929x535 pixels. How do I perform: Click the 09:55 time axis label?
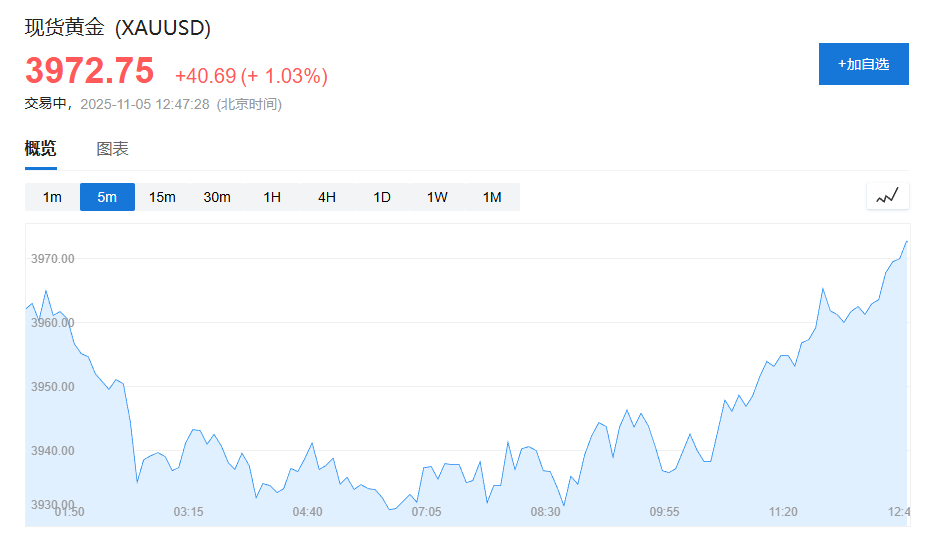665,512
